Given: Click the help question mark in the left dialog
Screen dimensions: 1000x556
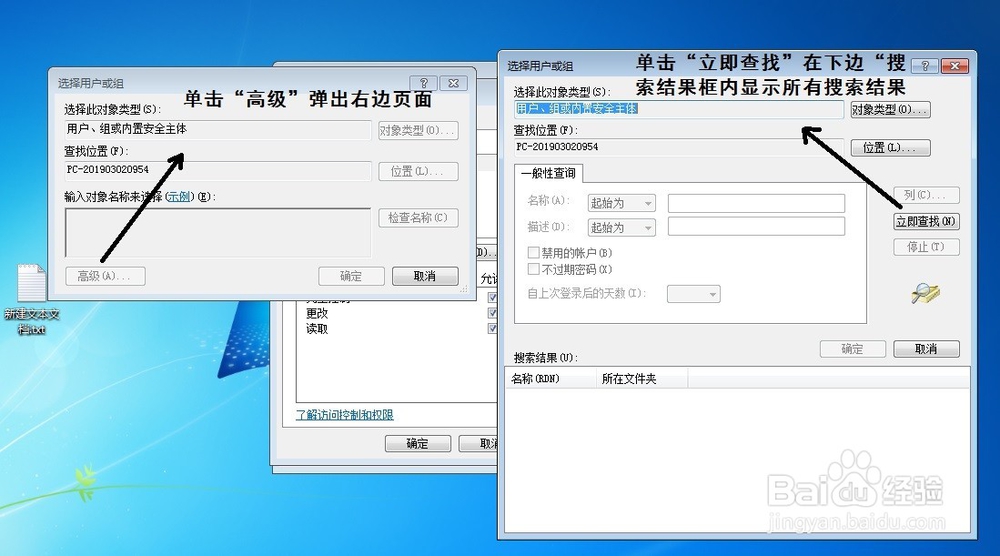Looking at the screenshot, I should coord(423,83).
